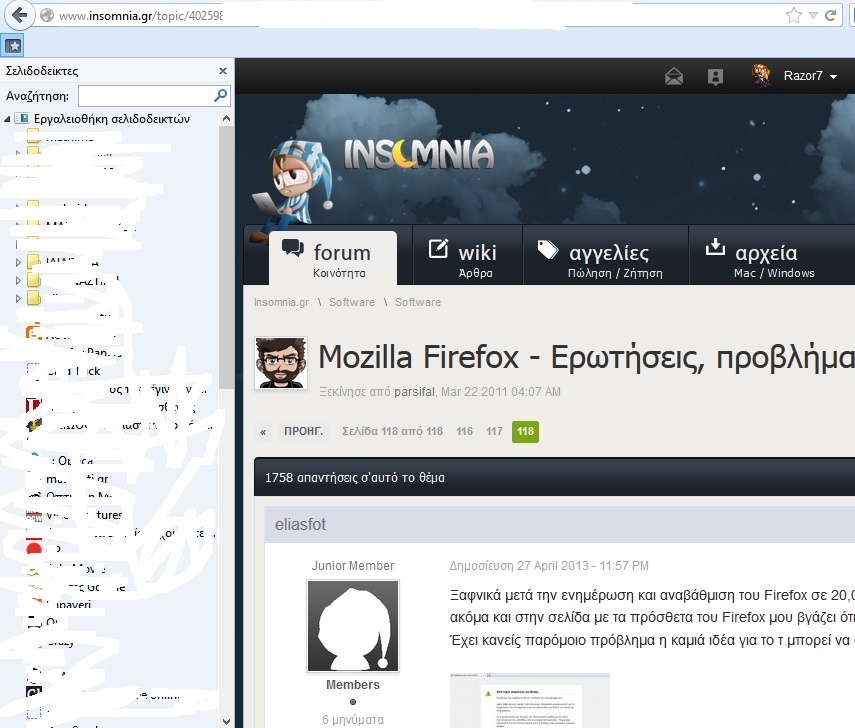Click the first Software breadcrumb link
855x728 pixels.
352,302
